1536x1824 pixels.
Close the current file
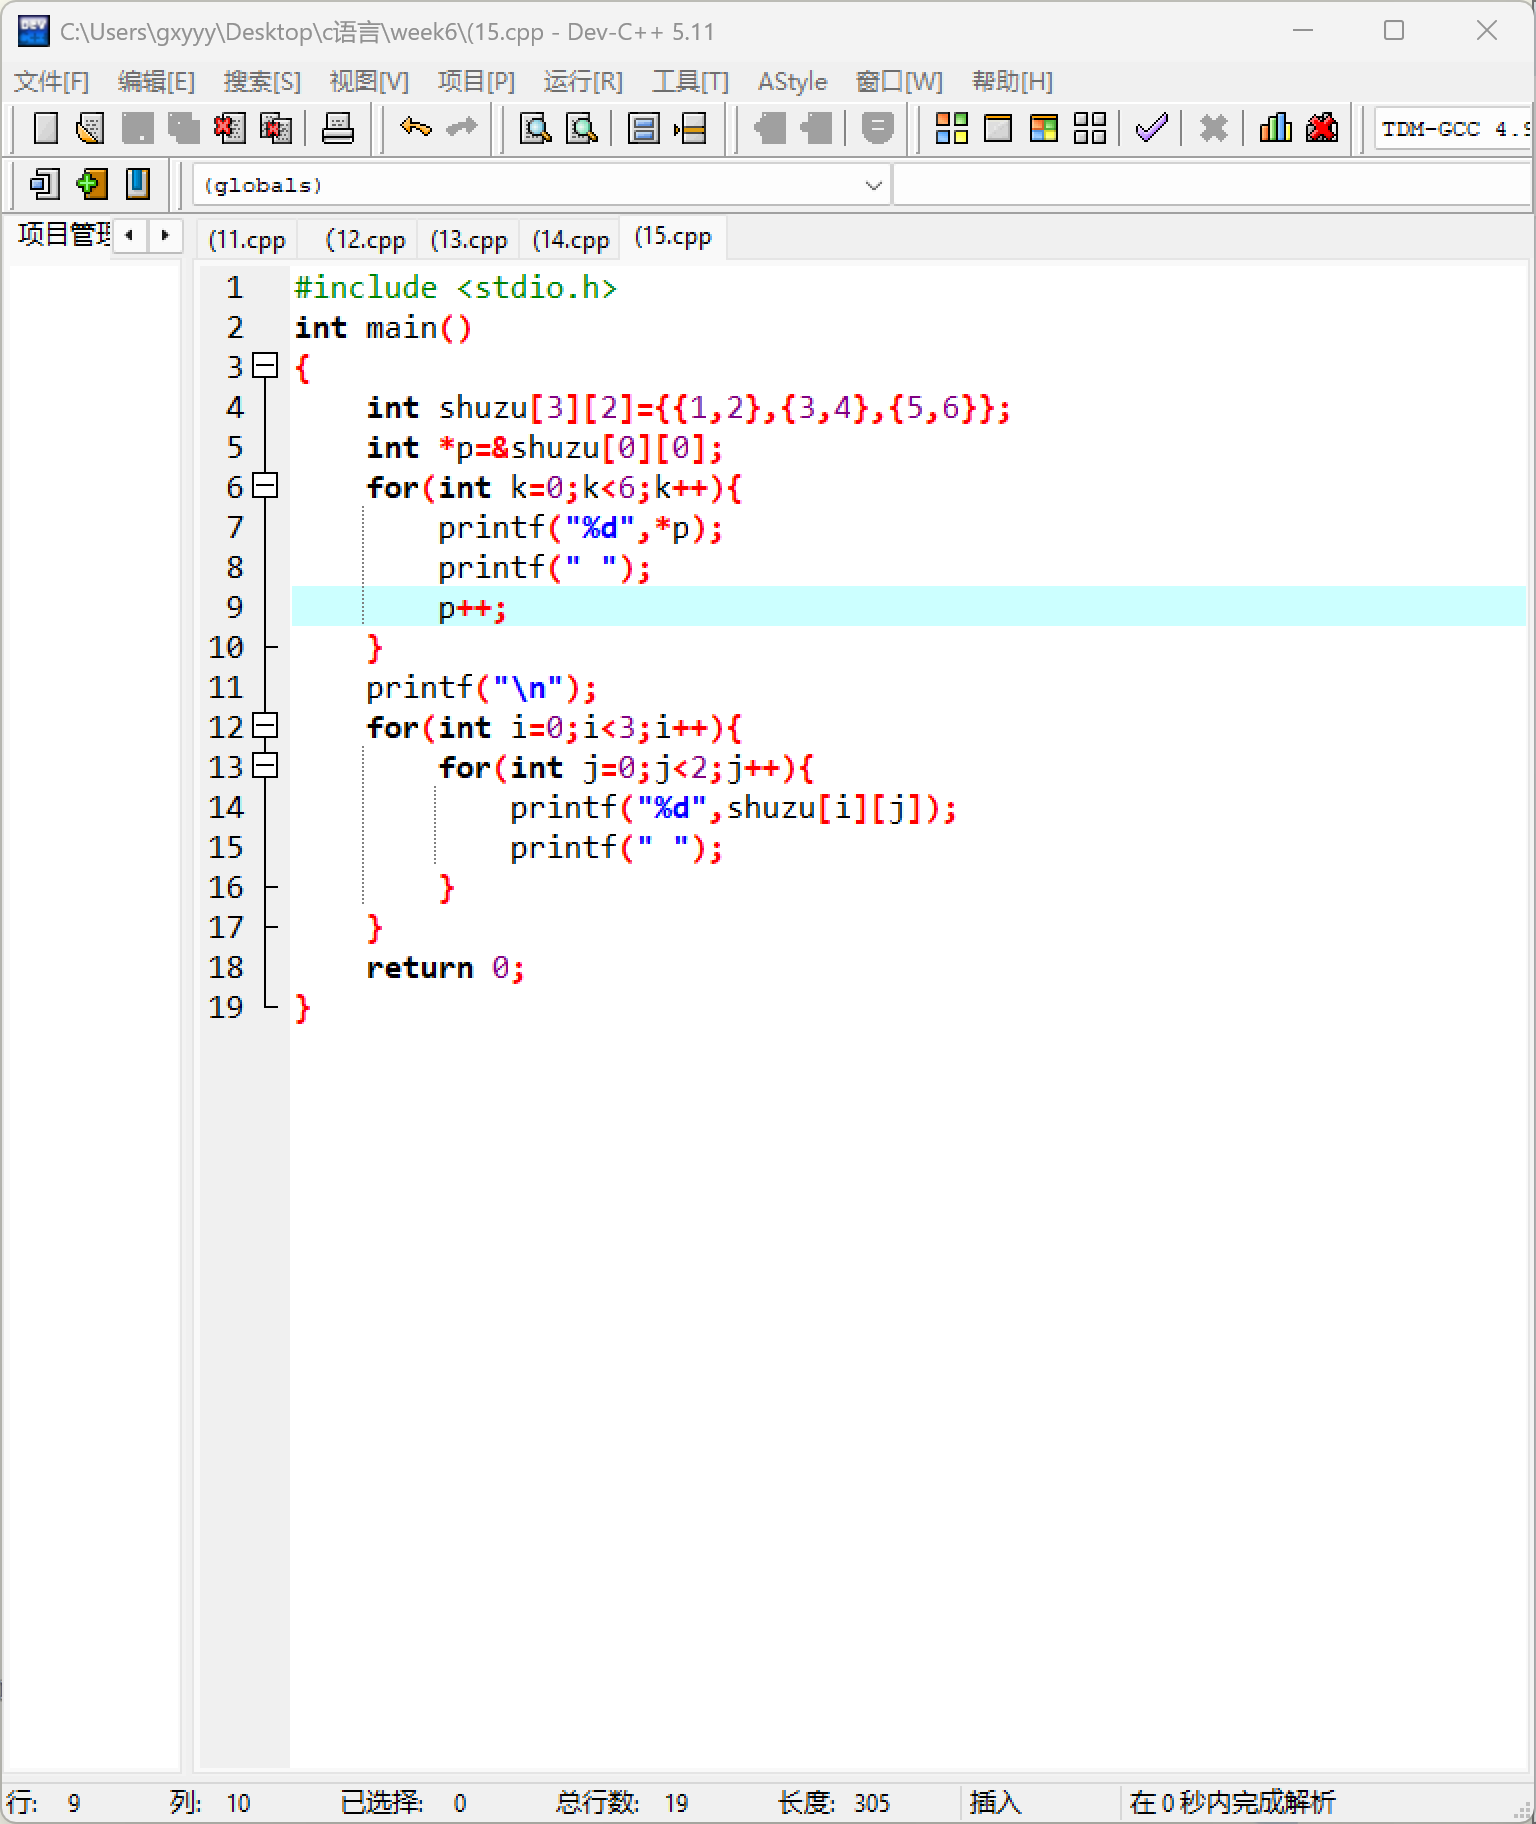230,128
